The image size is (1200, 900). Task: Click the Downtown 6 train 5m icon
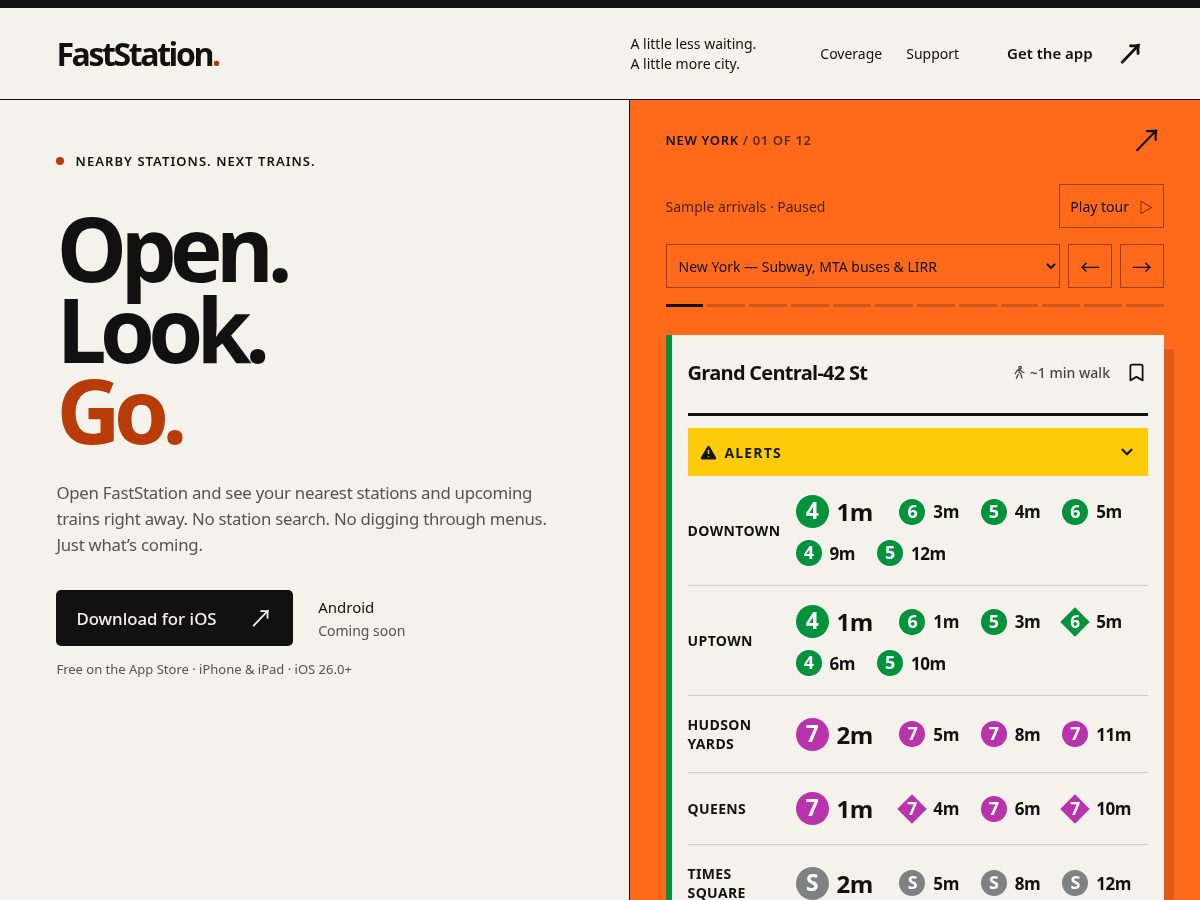[x=1075, y=511]
